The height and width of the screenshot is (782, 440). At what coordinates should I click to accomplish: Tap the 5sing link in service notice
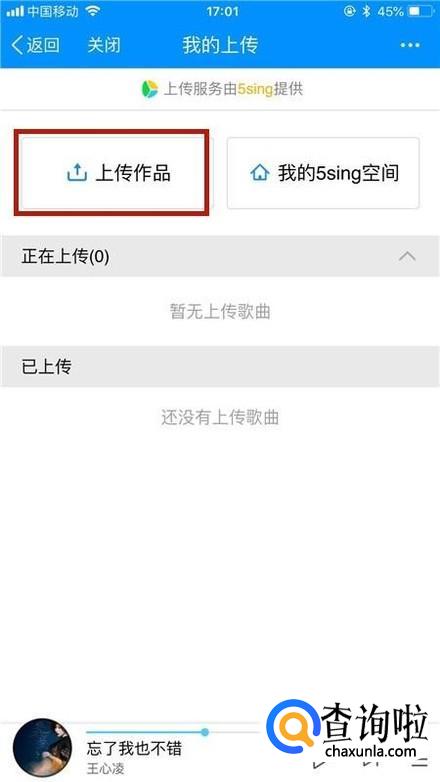click(x=255, y=89)
